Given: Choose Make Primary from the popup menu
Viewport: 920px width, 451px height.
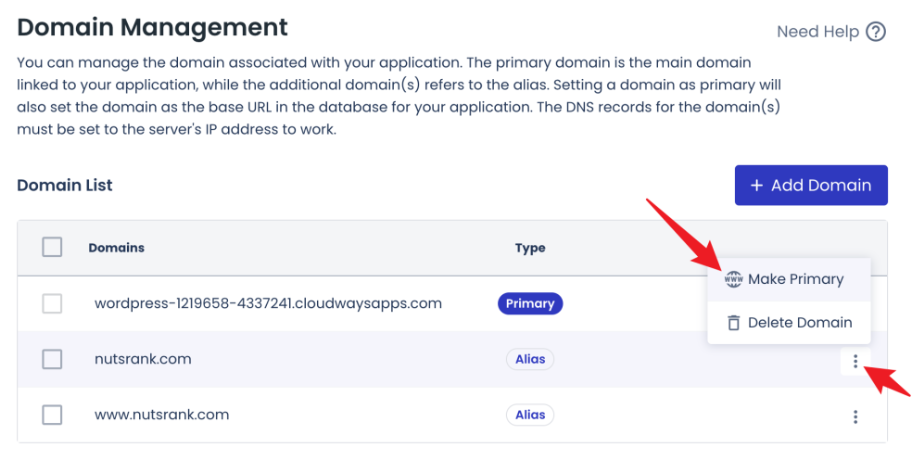Looking at the screenshot, I should click(795, 279).
